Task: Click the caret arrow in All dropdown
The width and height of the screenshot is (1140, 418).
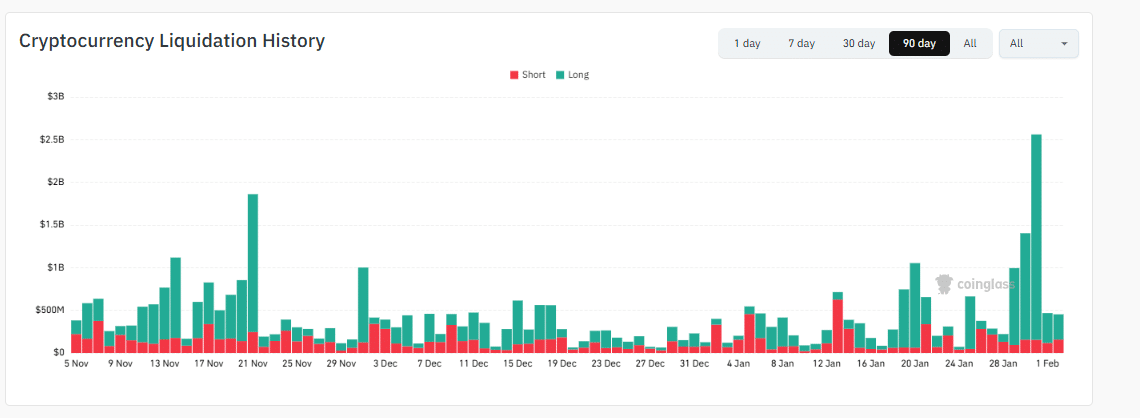Action: pyautogui.click(x=1064, y=44)
